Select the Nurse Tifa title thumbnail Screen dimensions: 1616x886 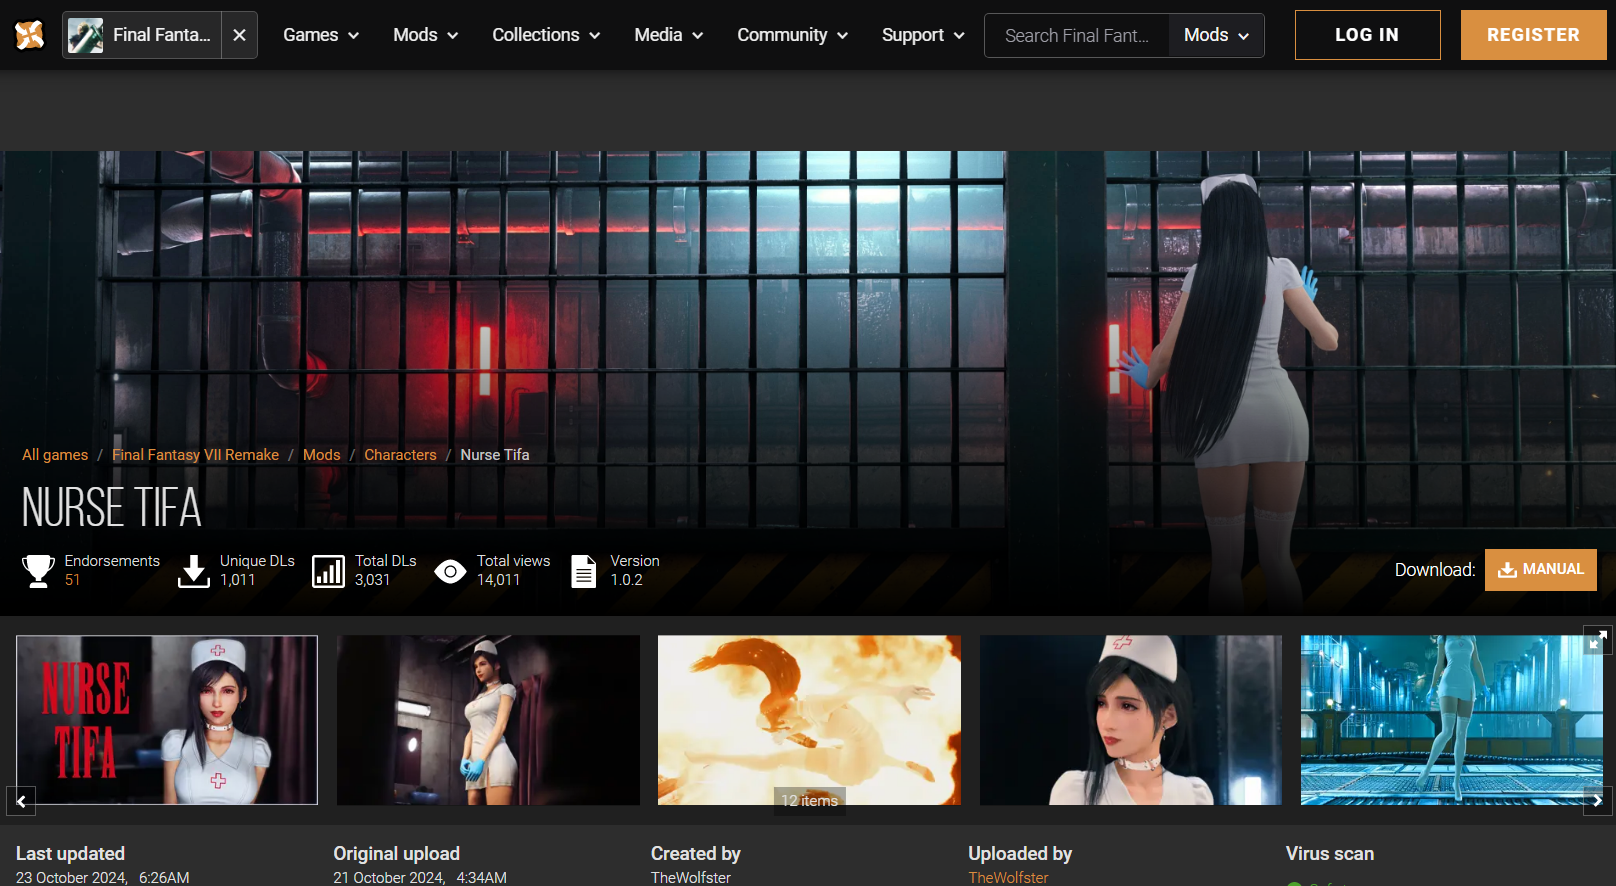[x=167, y=720]
